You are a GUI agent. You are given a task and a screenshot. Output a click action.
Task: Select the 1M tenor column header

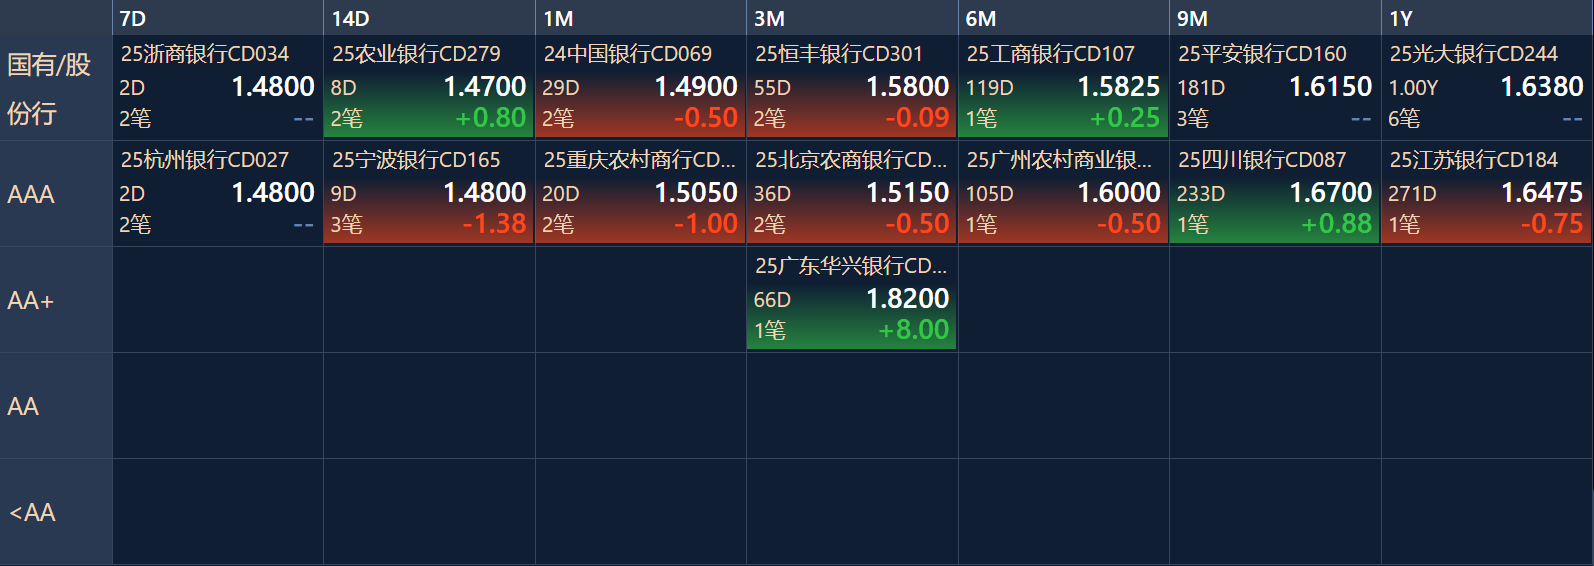pos(640,18)
